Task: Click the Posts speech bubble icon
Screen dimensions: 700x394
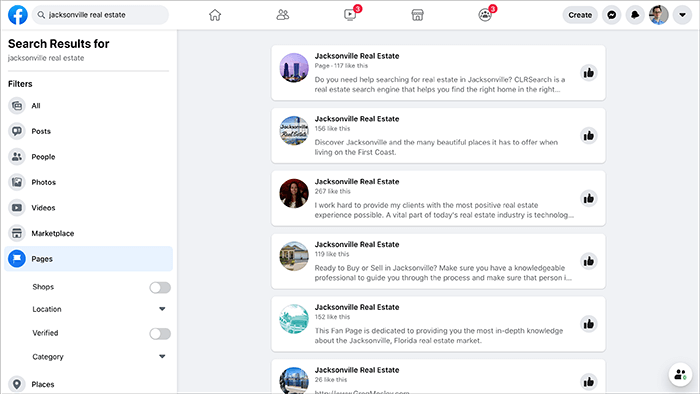Action: pyautogui.click(x=17, y=131)
